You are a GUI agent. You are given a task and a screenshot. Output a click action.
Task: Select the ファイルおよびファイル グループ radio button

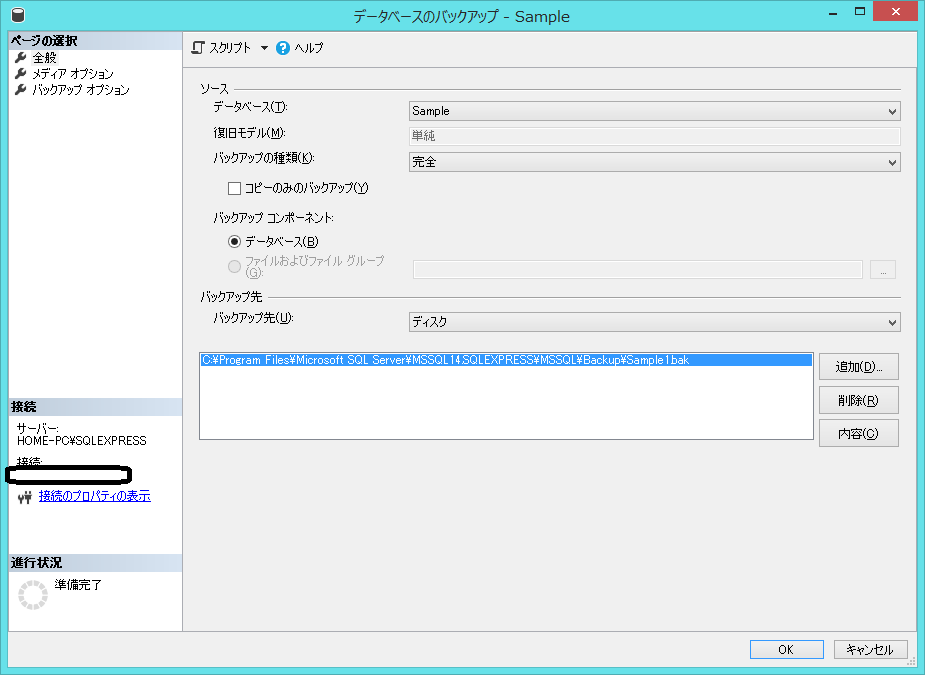(x=234, y=266)
